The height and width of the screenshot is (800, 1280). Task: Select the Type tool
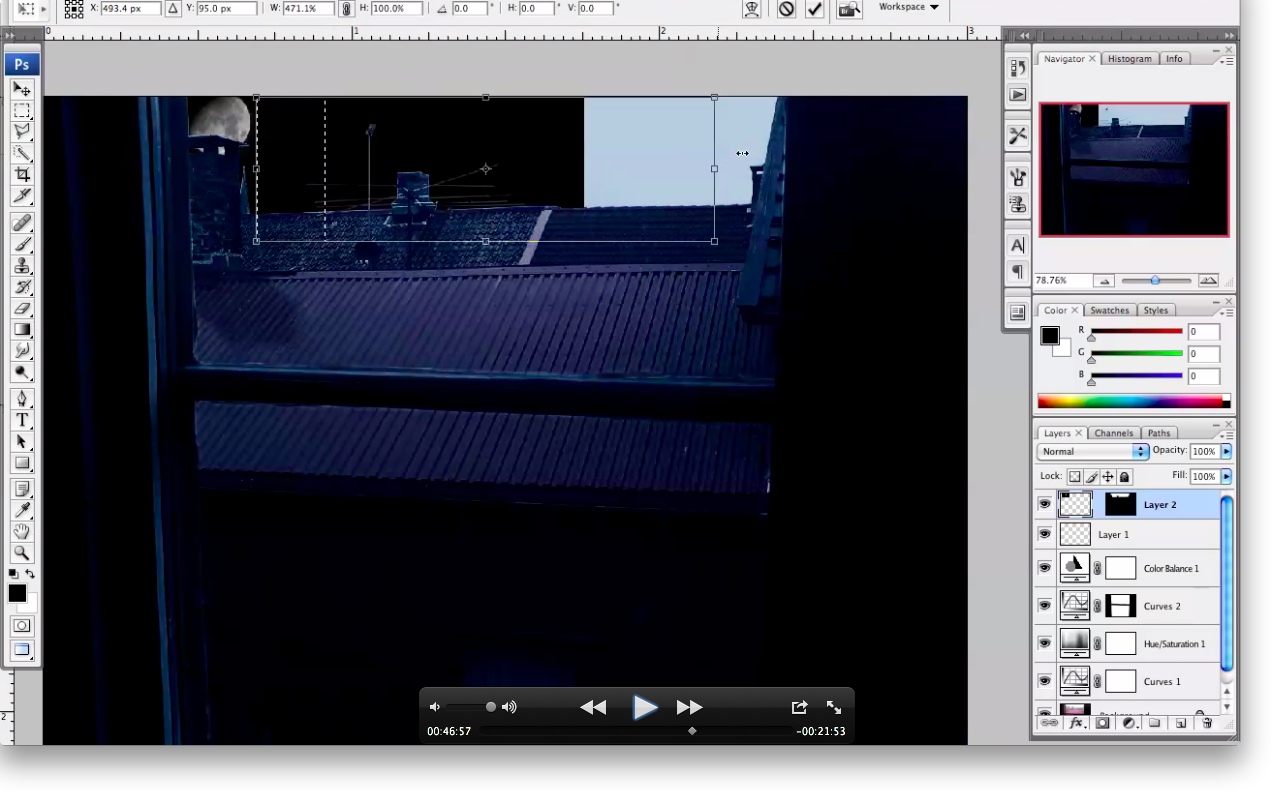22,420
